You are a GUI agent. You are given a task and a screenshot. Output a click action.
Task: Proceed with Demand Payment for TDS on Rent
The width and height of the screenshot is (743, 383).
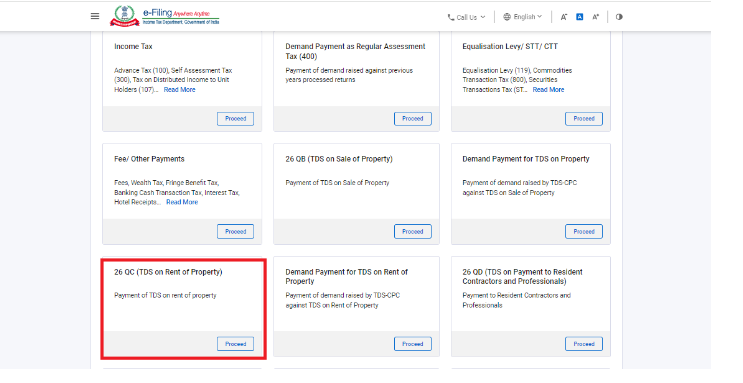[x=413, y=344]
